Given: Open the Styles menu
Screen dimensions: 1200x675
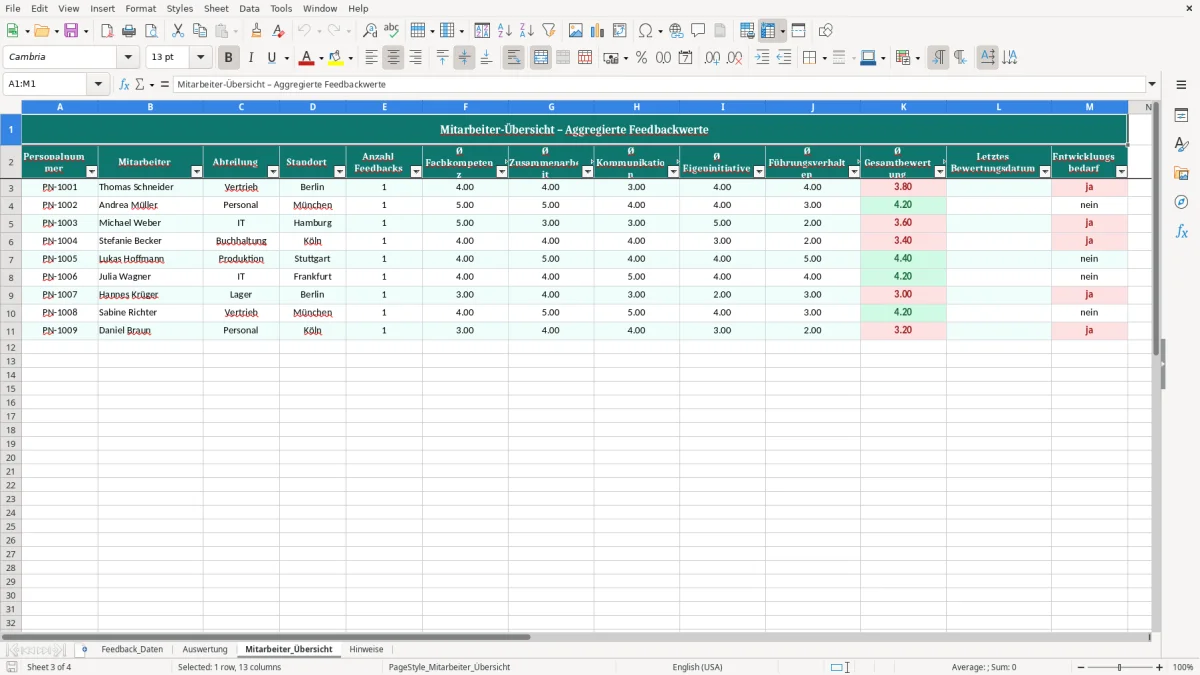Looking at the screenshot, I should 180,8.
